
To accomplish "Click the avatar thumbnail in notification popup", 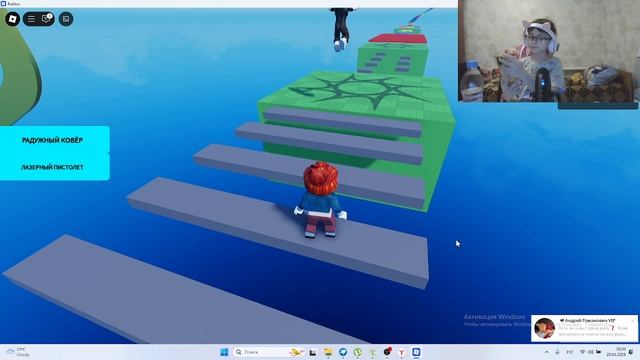I will coord(544,329).
